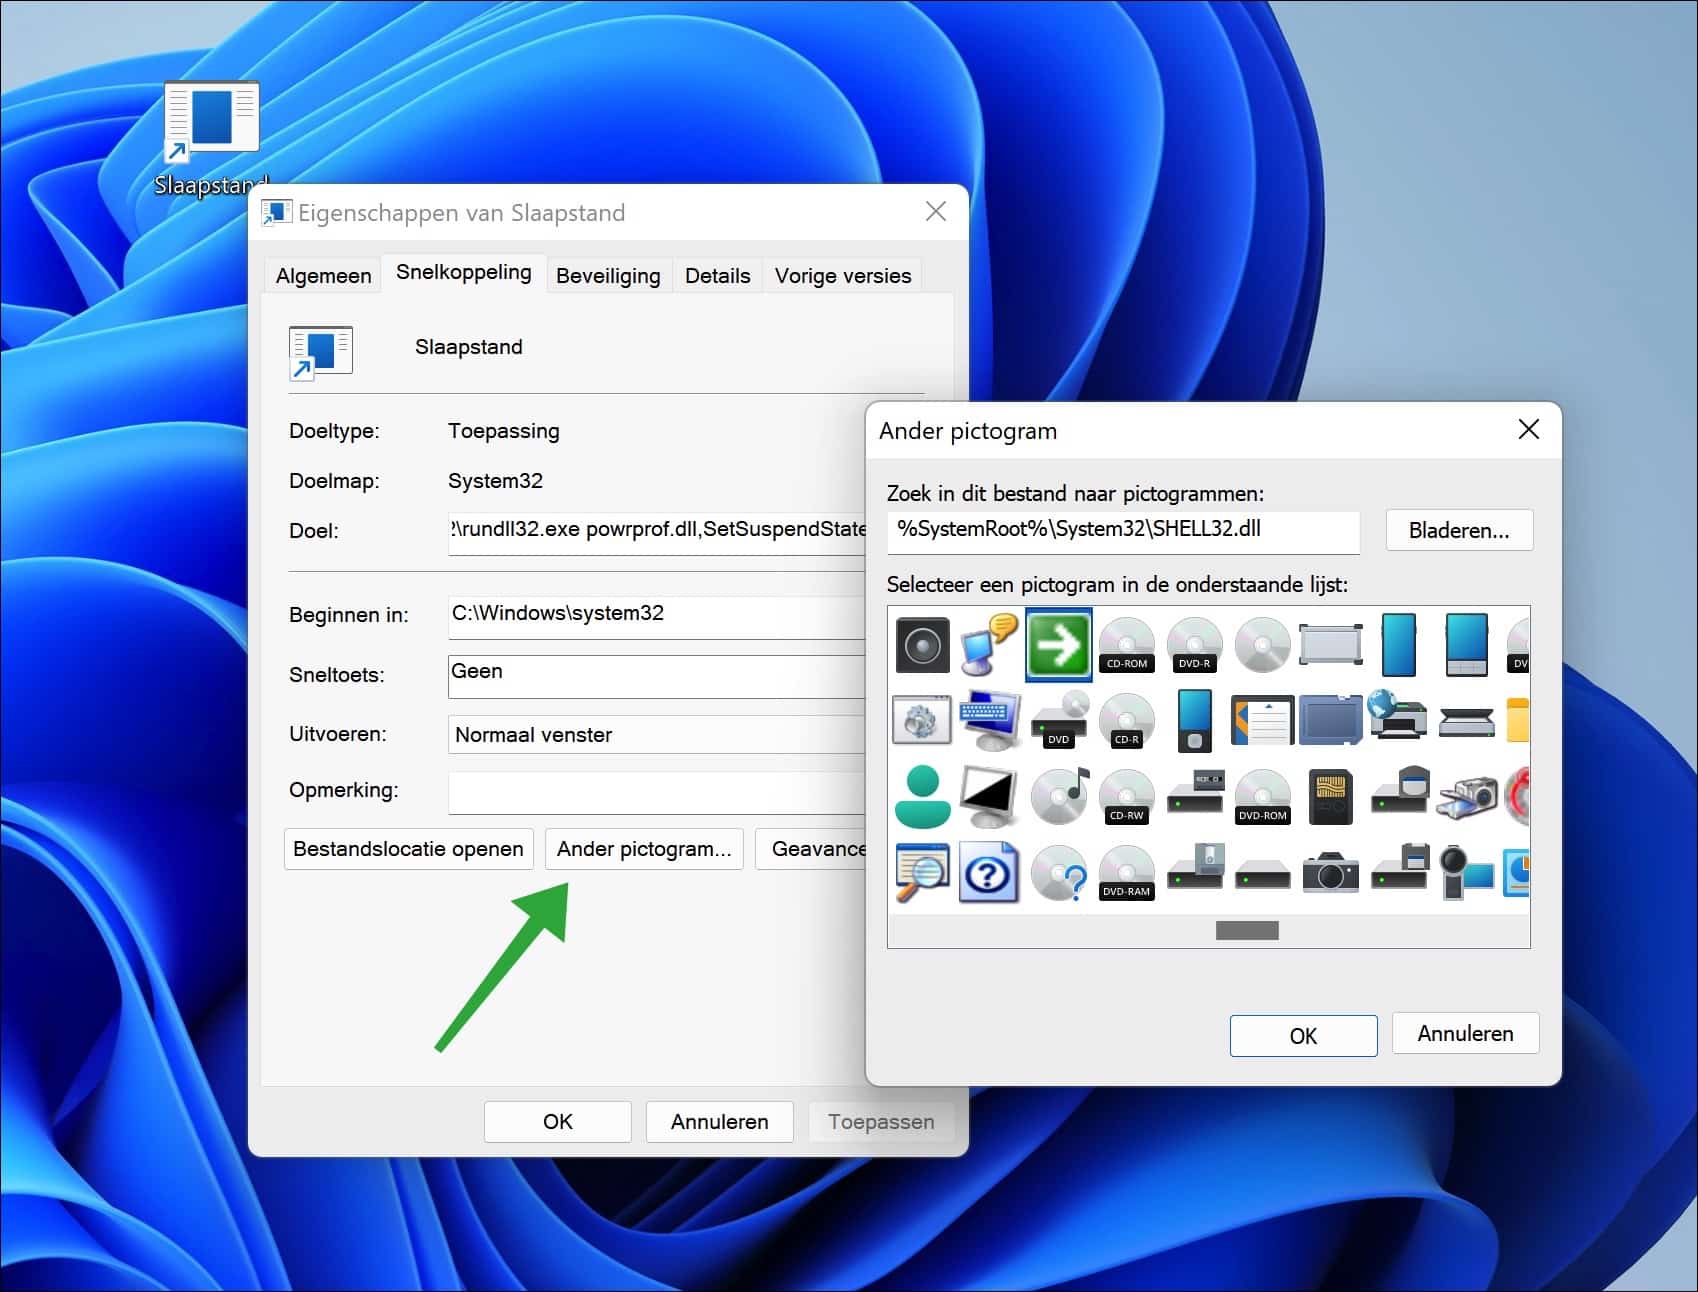Pick the SD memory card icon
The width and height of the screenshot is (1698, 1292).
click(1330, 796)
